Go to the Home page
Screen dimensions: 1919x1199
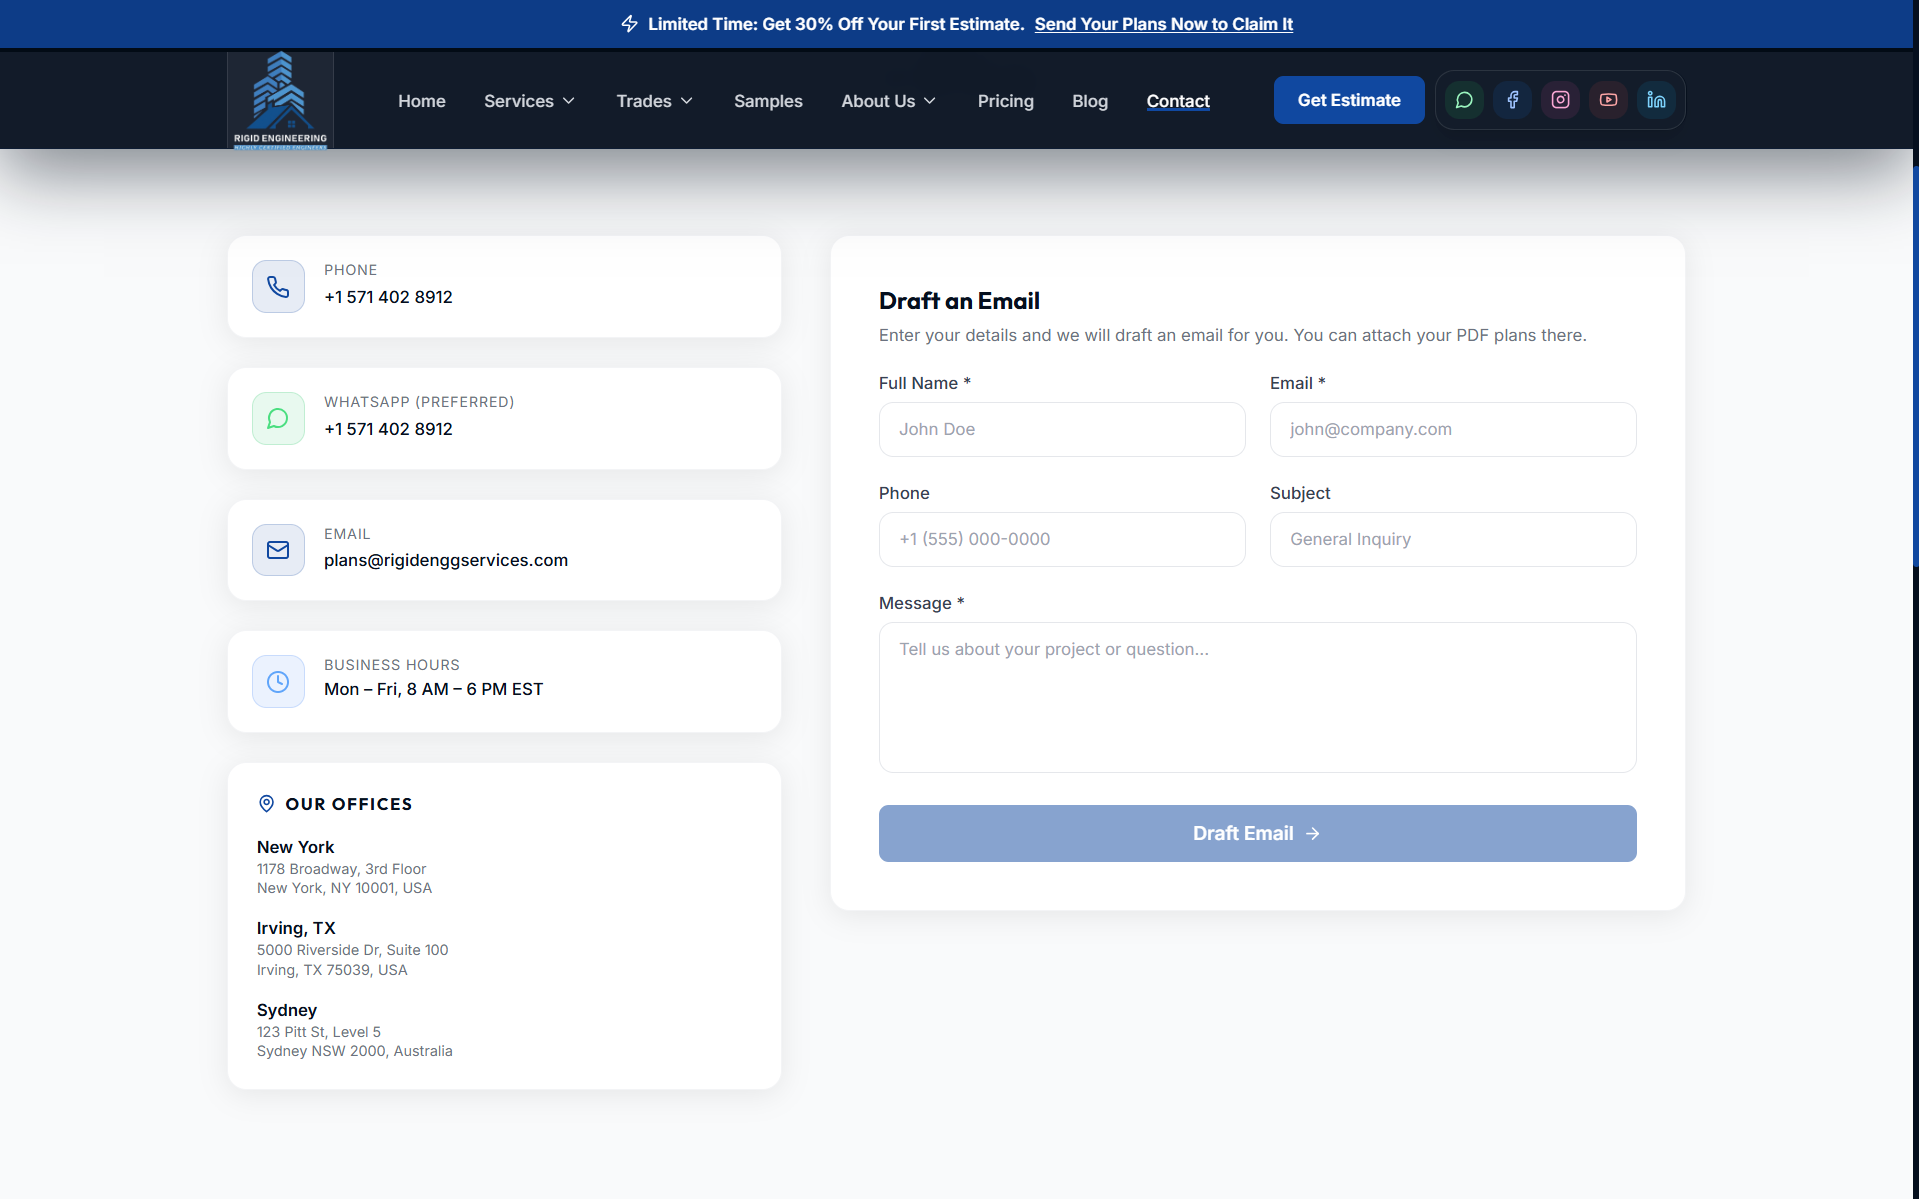[x=422, y=101]
